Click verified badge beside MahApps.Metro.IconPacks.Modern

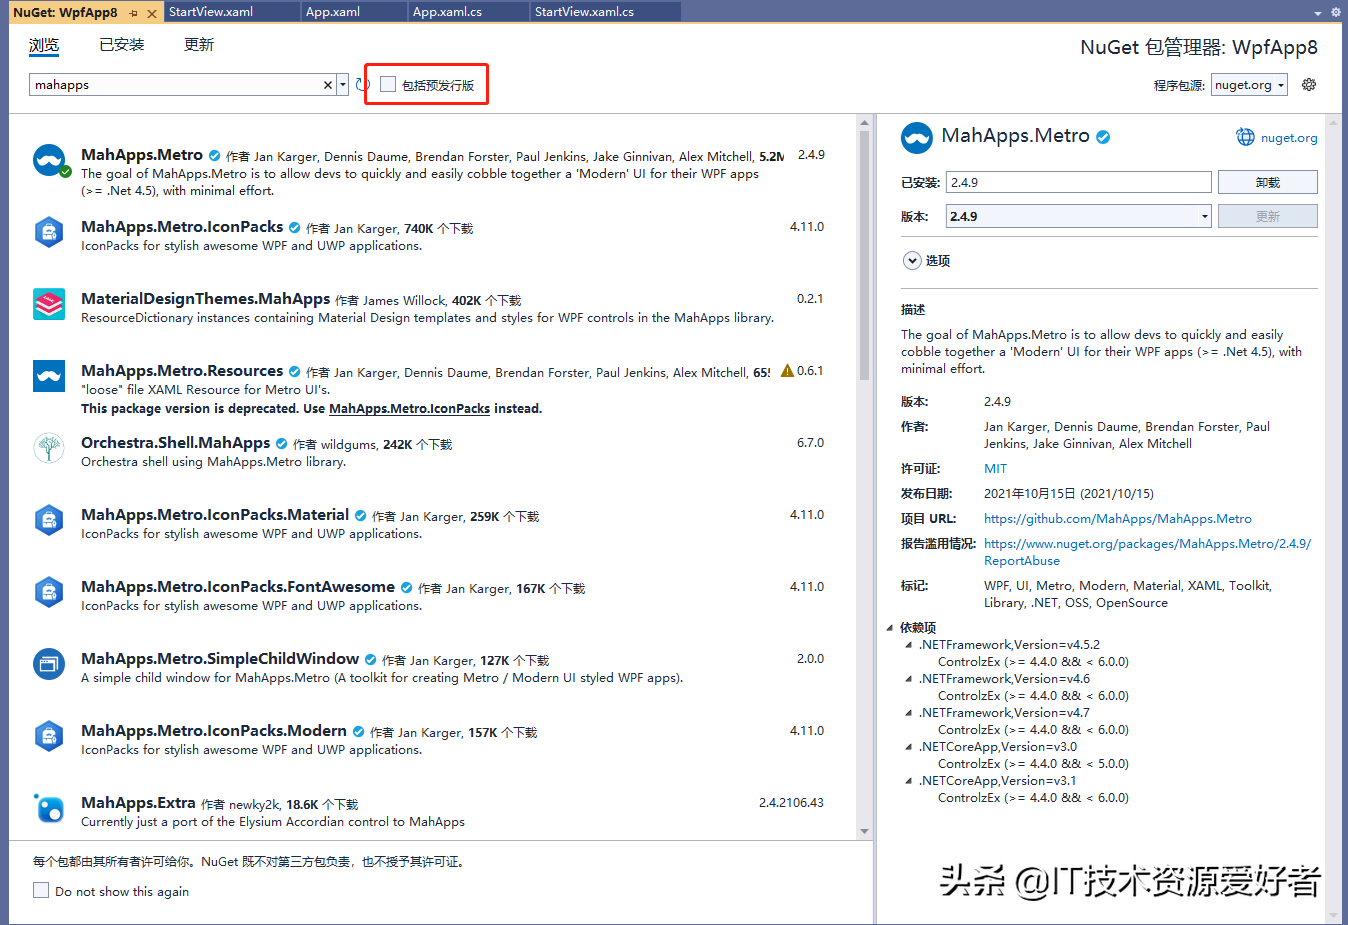click(x=358, y=732)
